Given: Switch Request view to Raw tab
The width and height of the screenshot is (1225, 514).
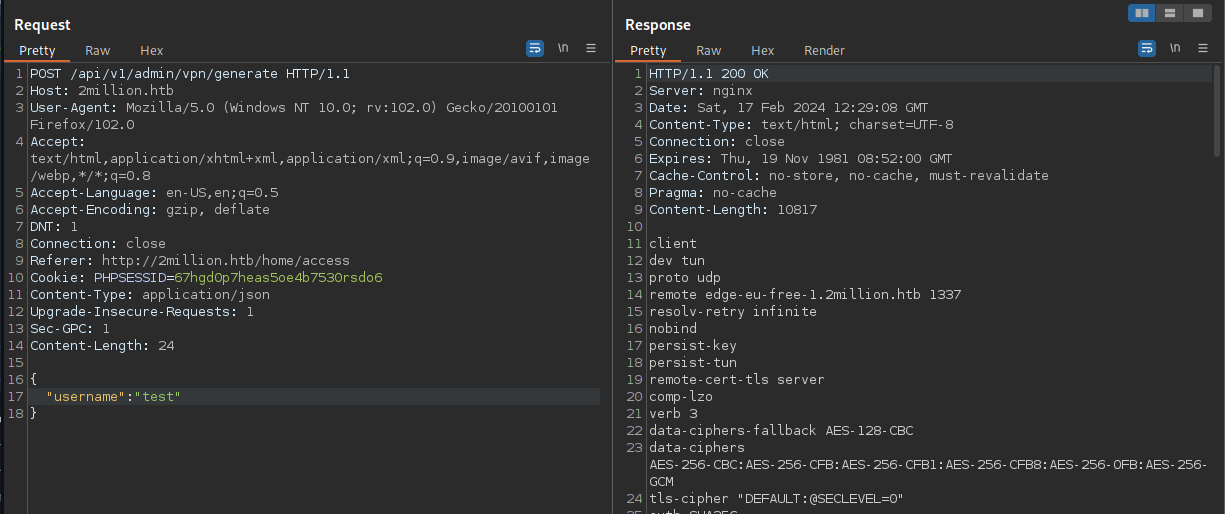Looking at the screenshot, I should [98, 50].
